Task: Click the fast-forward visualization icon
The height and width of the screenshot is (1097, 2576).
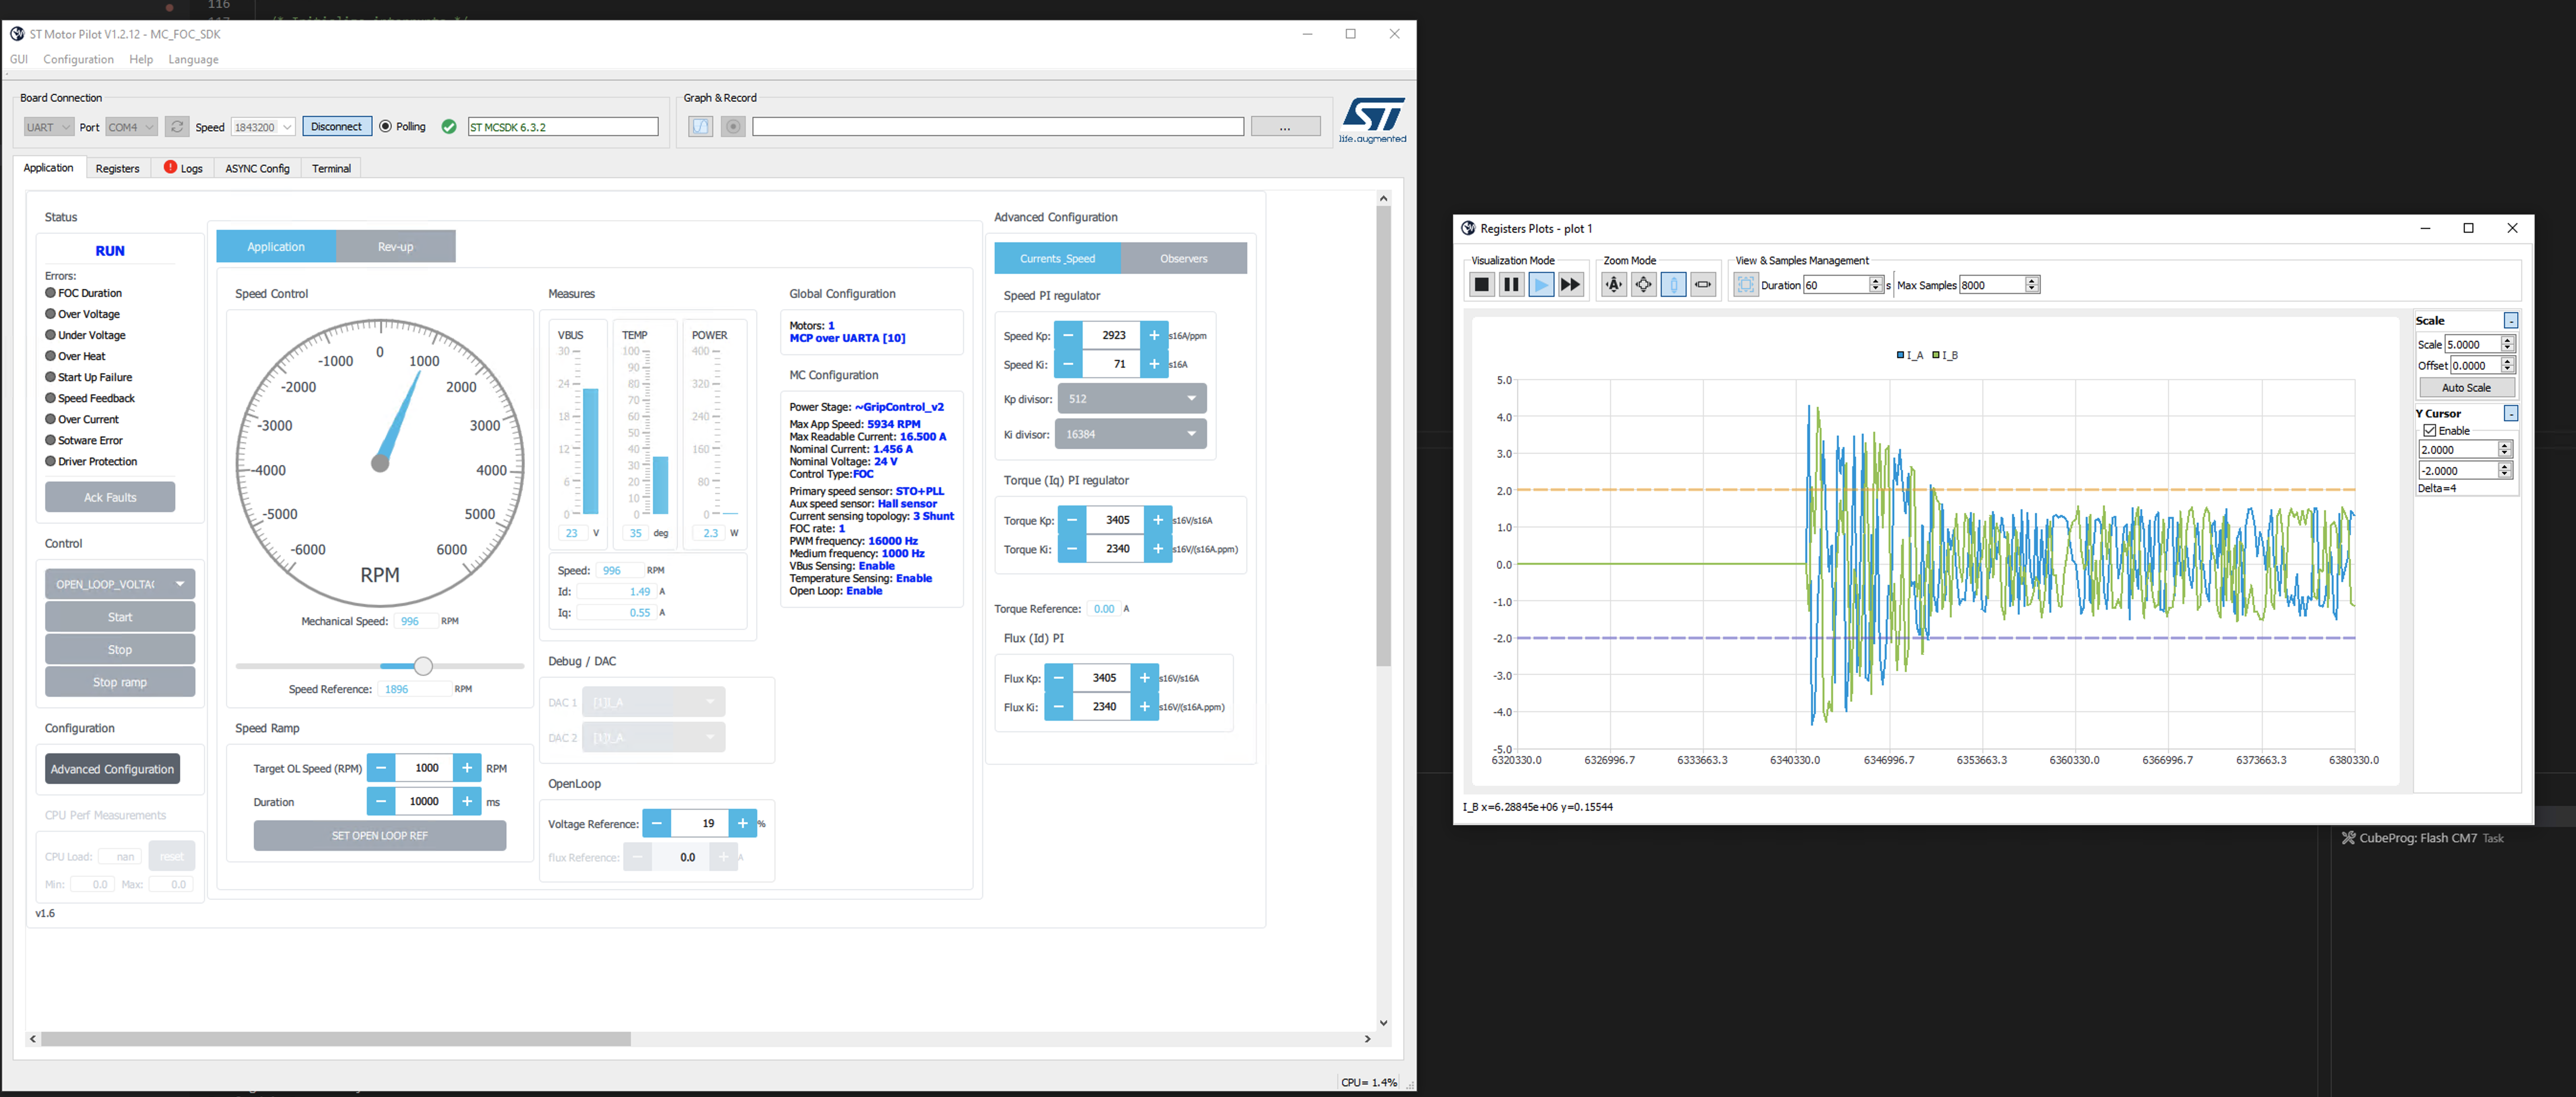Action: [x=1571, y=284]
